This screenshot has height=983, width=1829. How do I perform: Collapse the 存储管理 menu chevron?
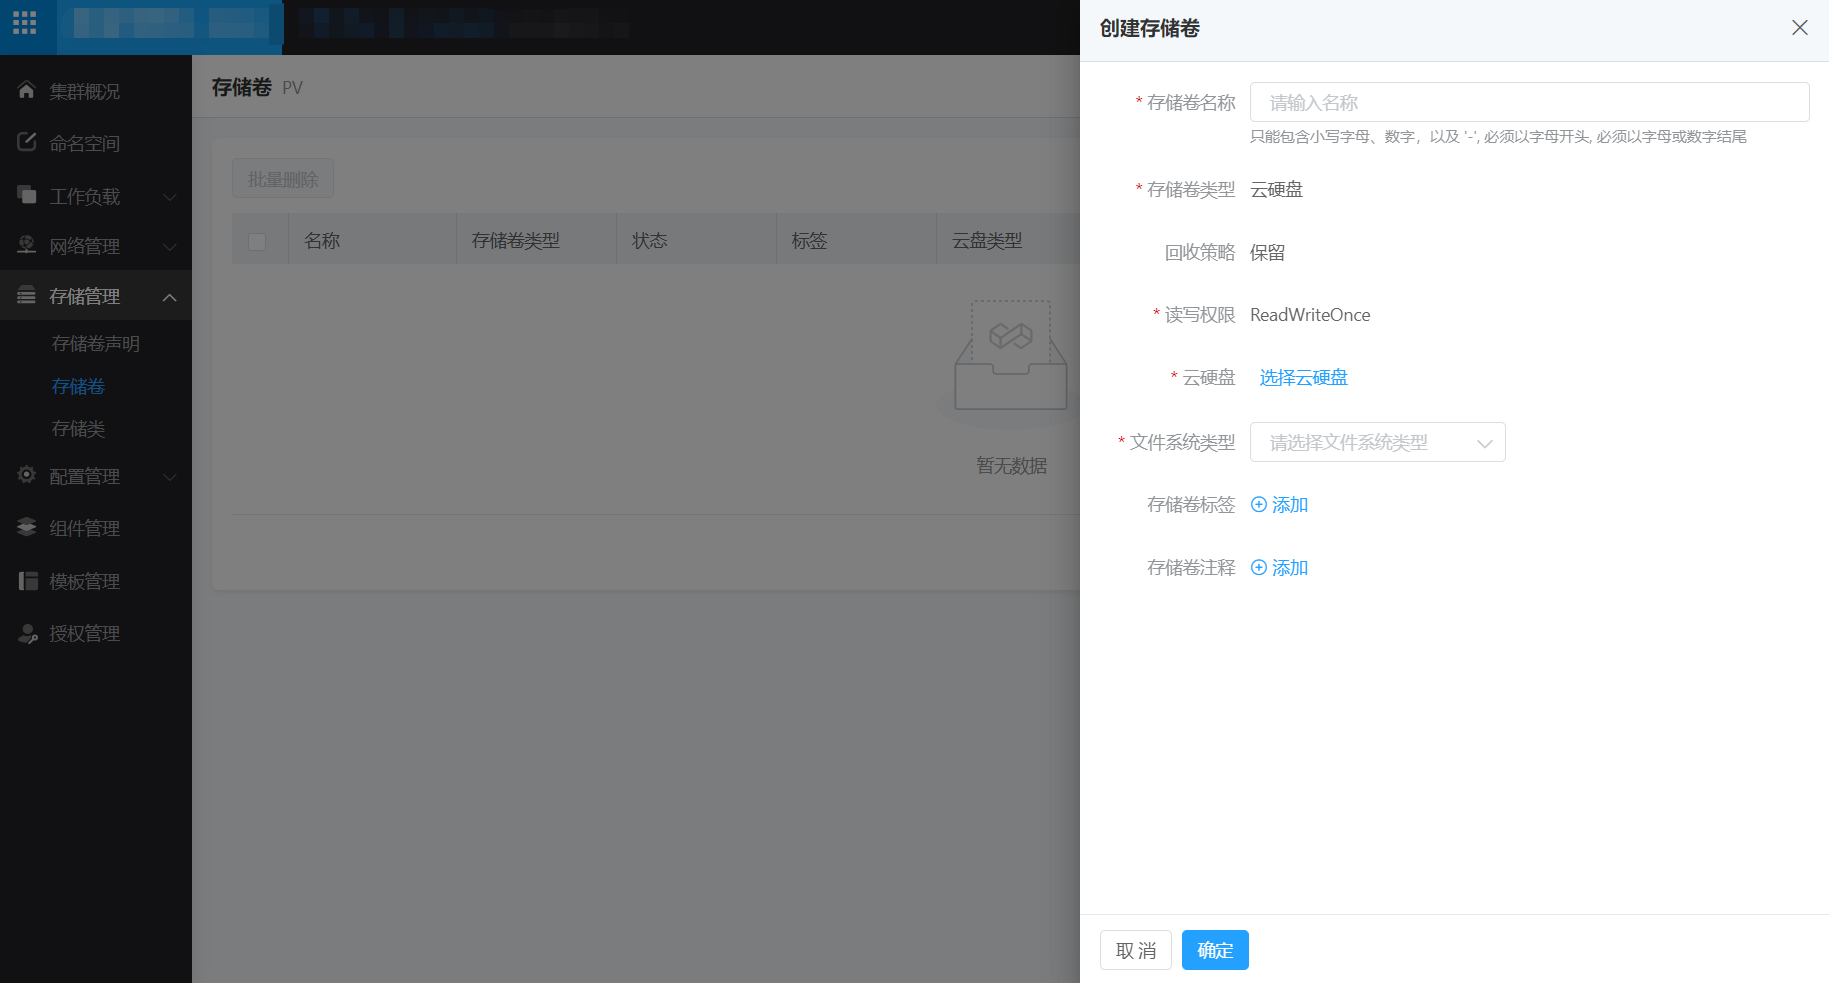point(170,297)
